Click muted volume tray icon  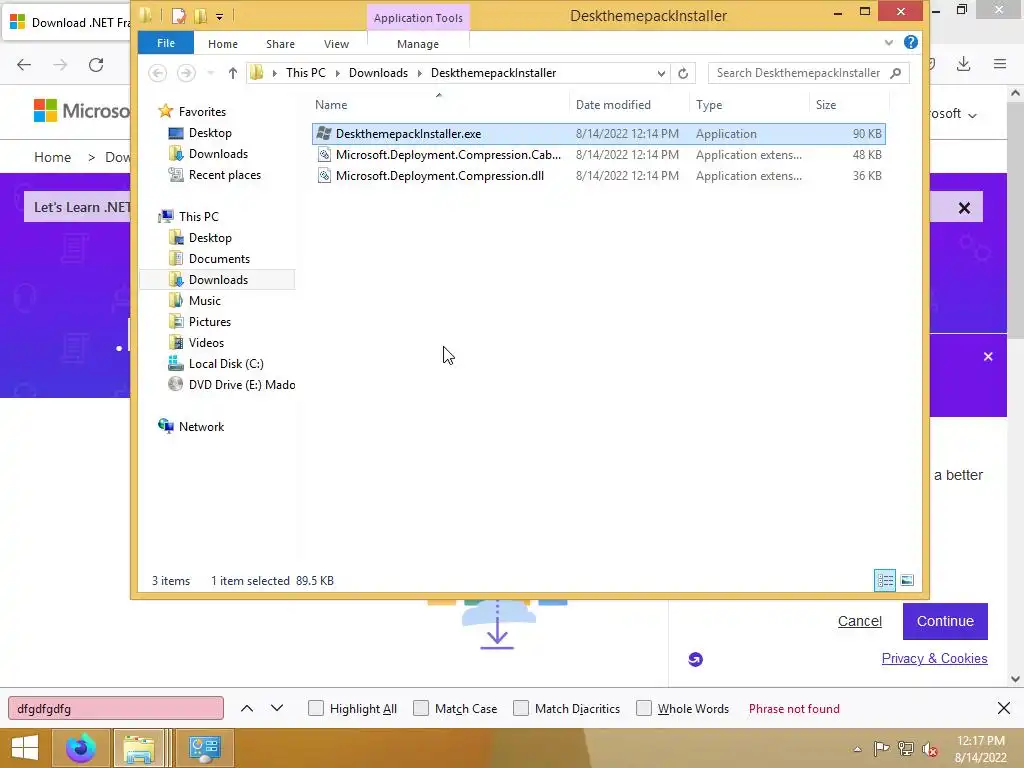930,748
